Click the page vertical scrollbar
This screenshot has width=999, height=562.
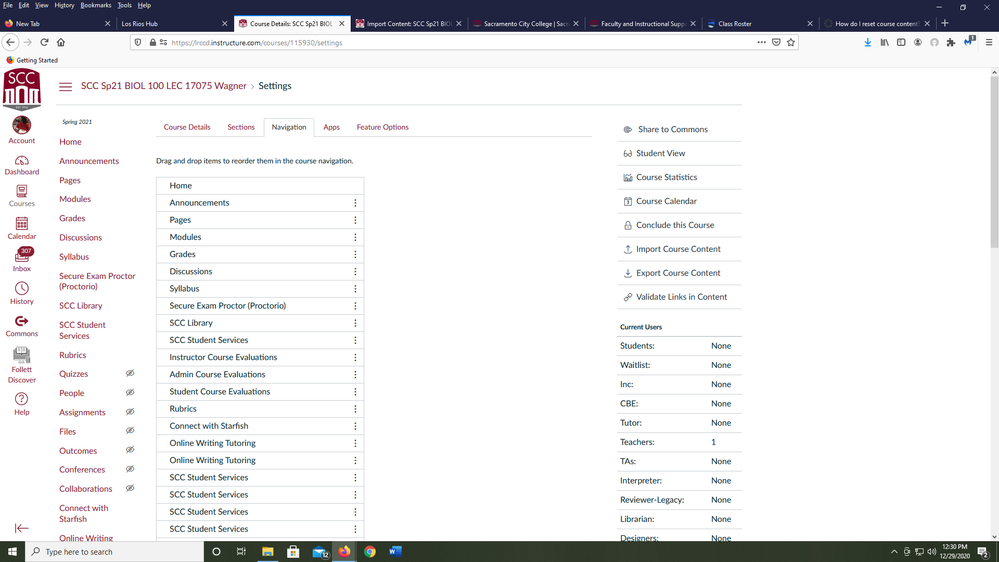click(994, 161)
